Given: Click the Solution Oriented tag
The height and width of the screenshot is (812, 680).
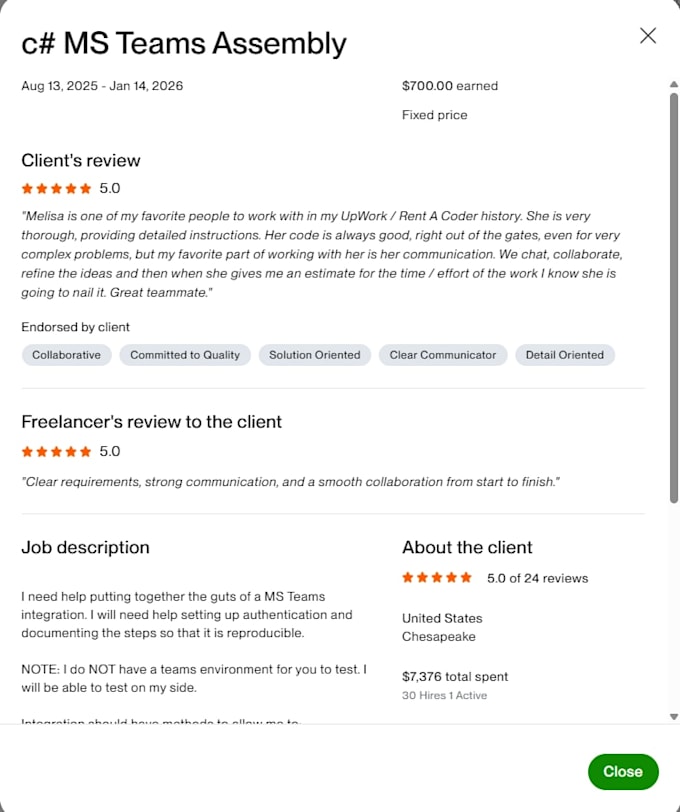Looking at the screenshot, I should point(315,355).
